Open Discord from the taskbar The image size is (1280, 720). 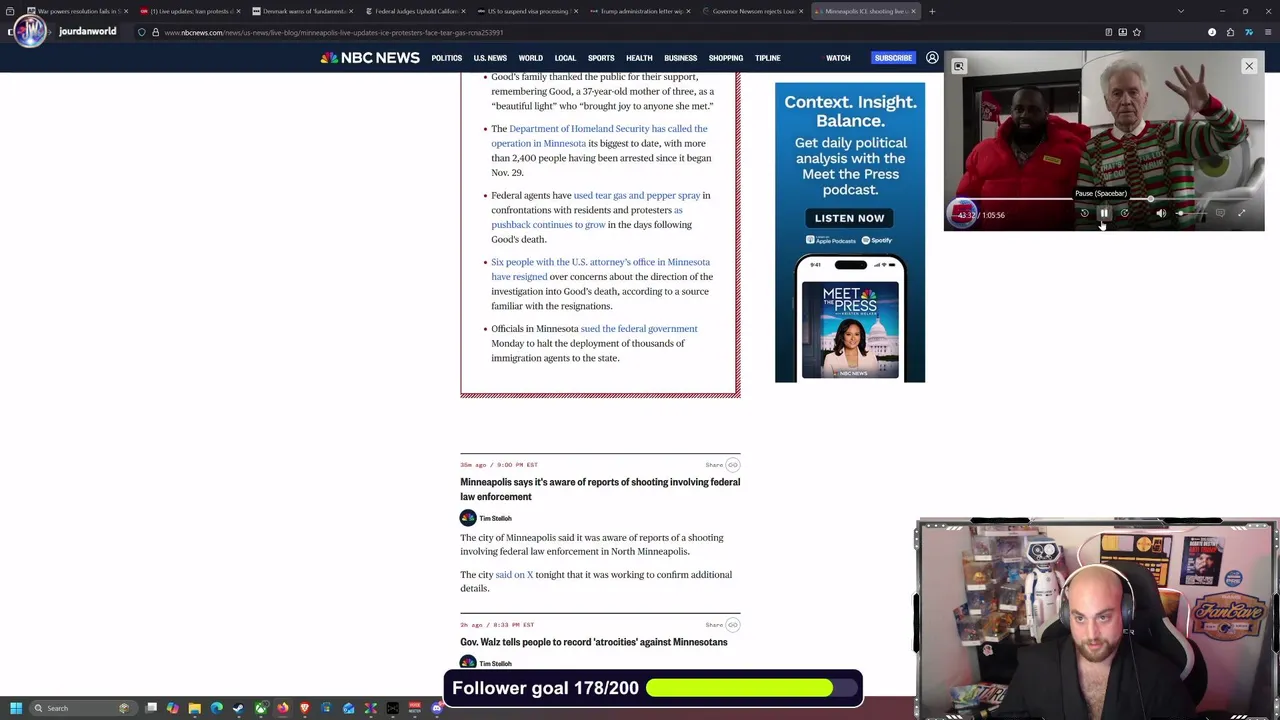437,708
